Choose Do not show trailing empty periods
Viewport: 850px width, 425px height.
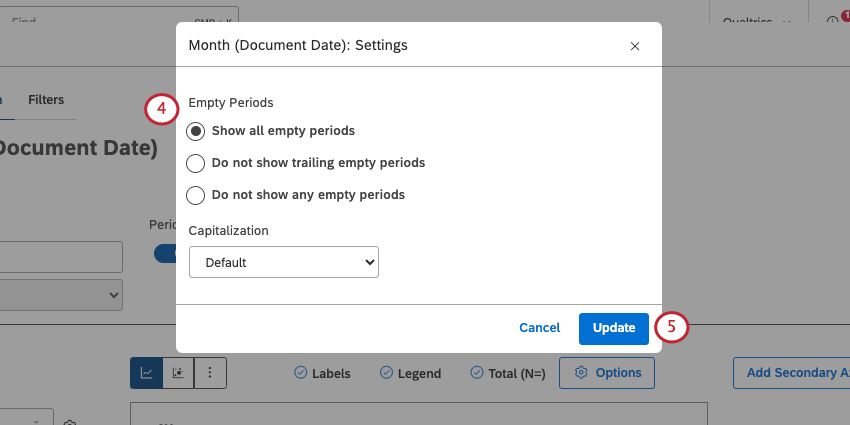pyautogui.click(x=197, y=163)
